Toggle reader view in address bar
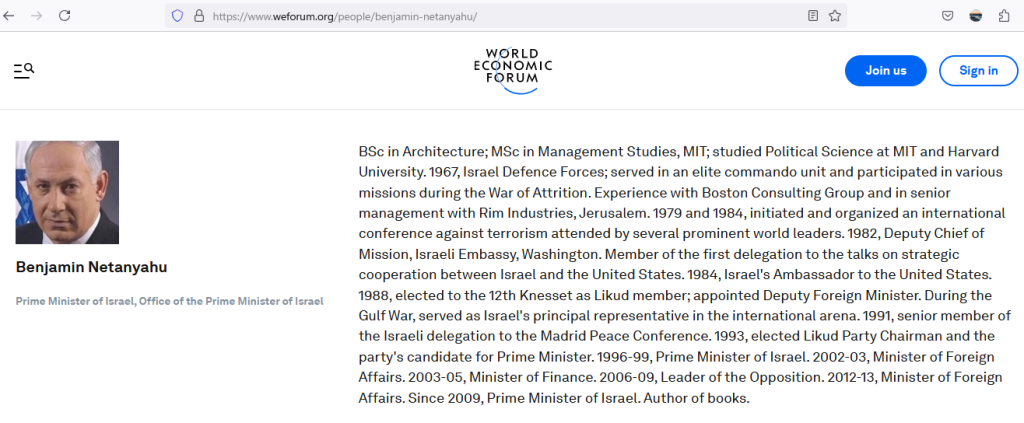Image resolution: width=1024 pixels, height=423 pixels. tap(813, 16)
